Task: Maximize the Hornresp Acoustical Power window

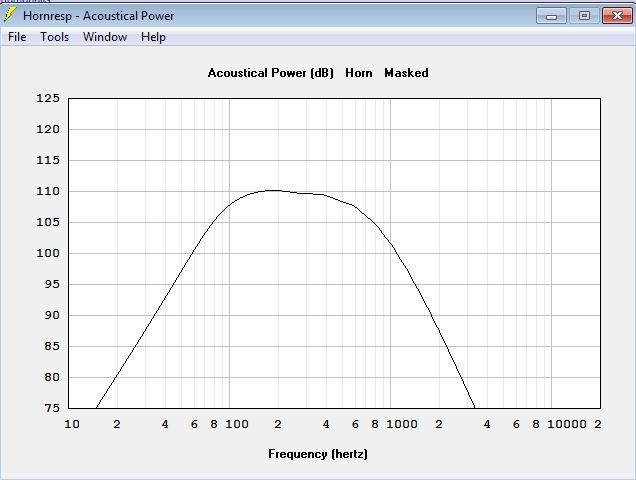Action: pos(584,16)
